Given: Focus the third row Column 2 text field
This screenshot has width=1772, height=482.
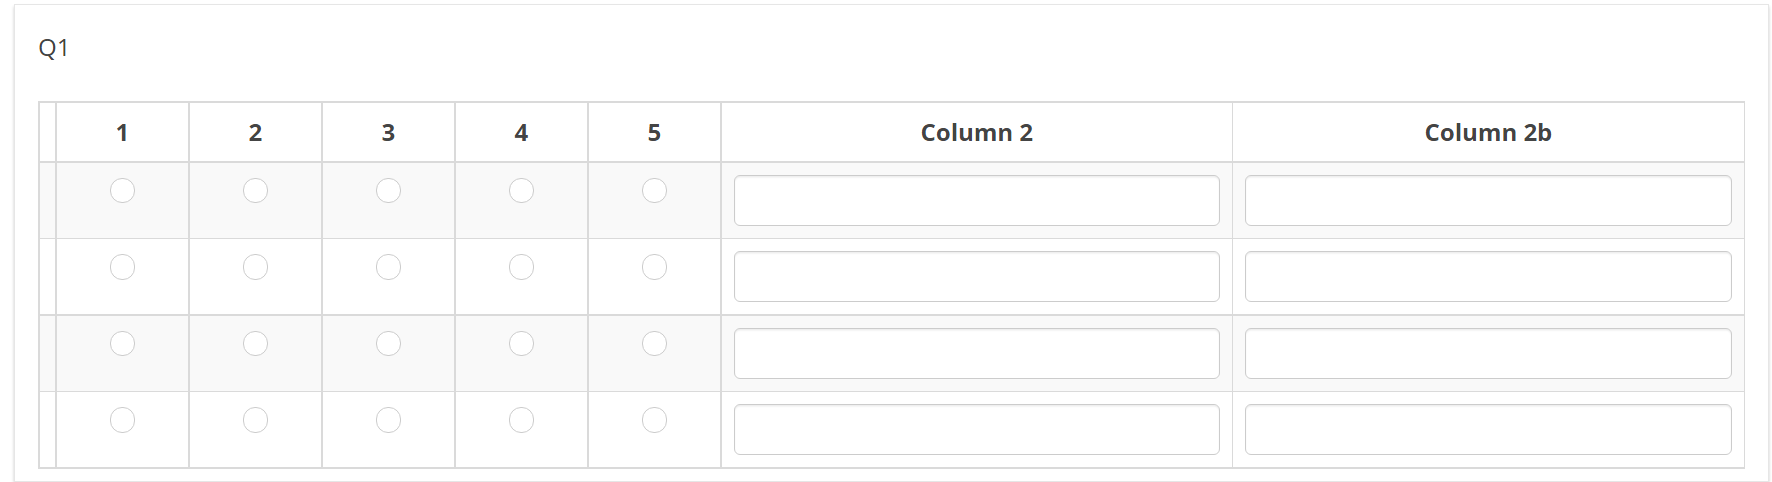Looking at the screenshot, I should coord(976,354).
